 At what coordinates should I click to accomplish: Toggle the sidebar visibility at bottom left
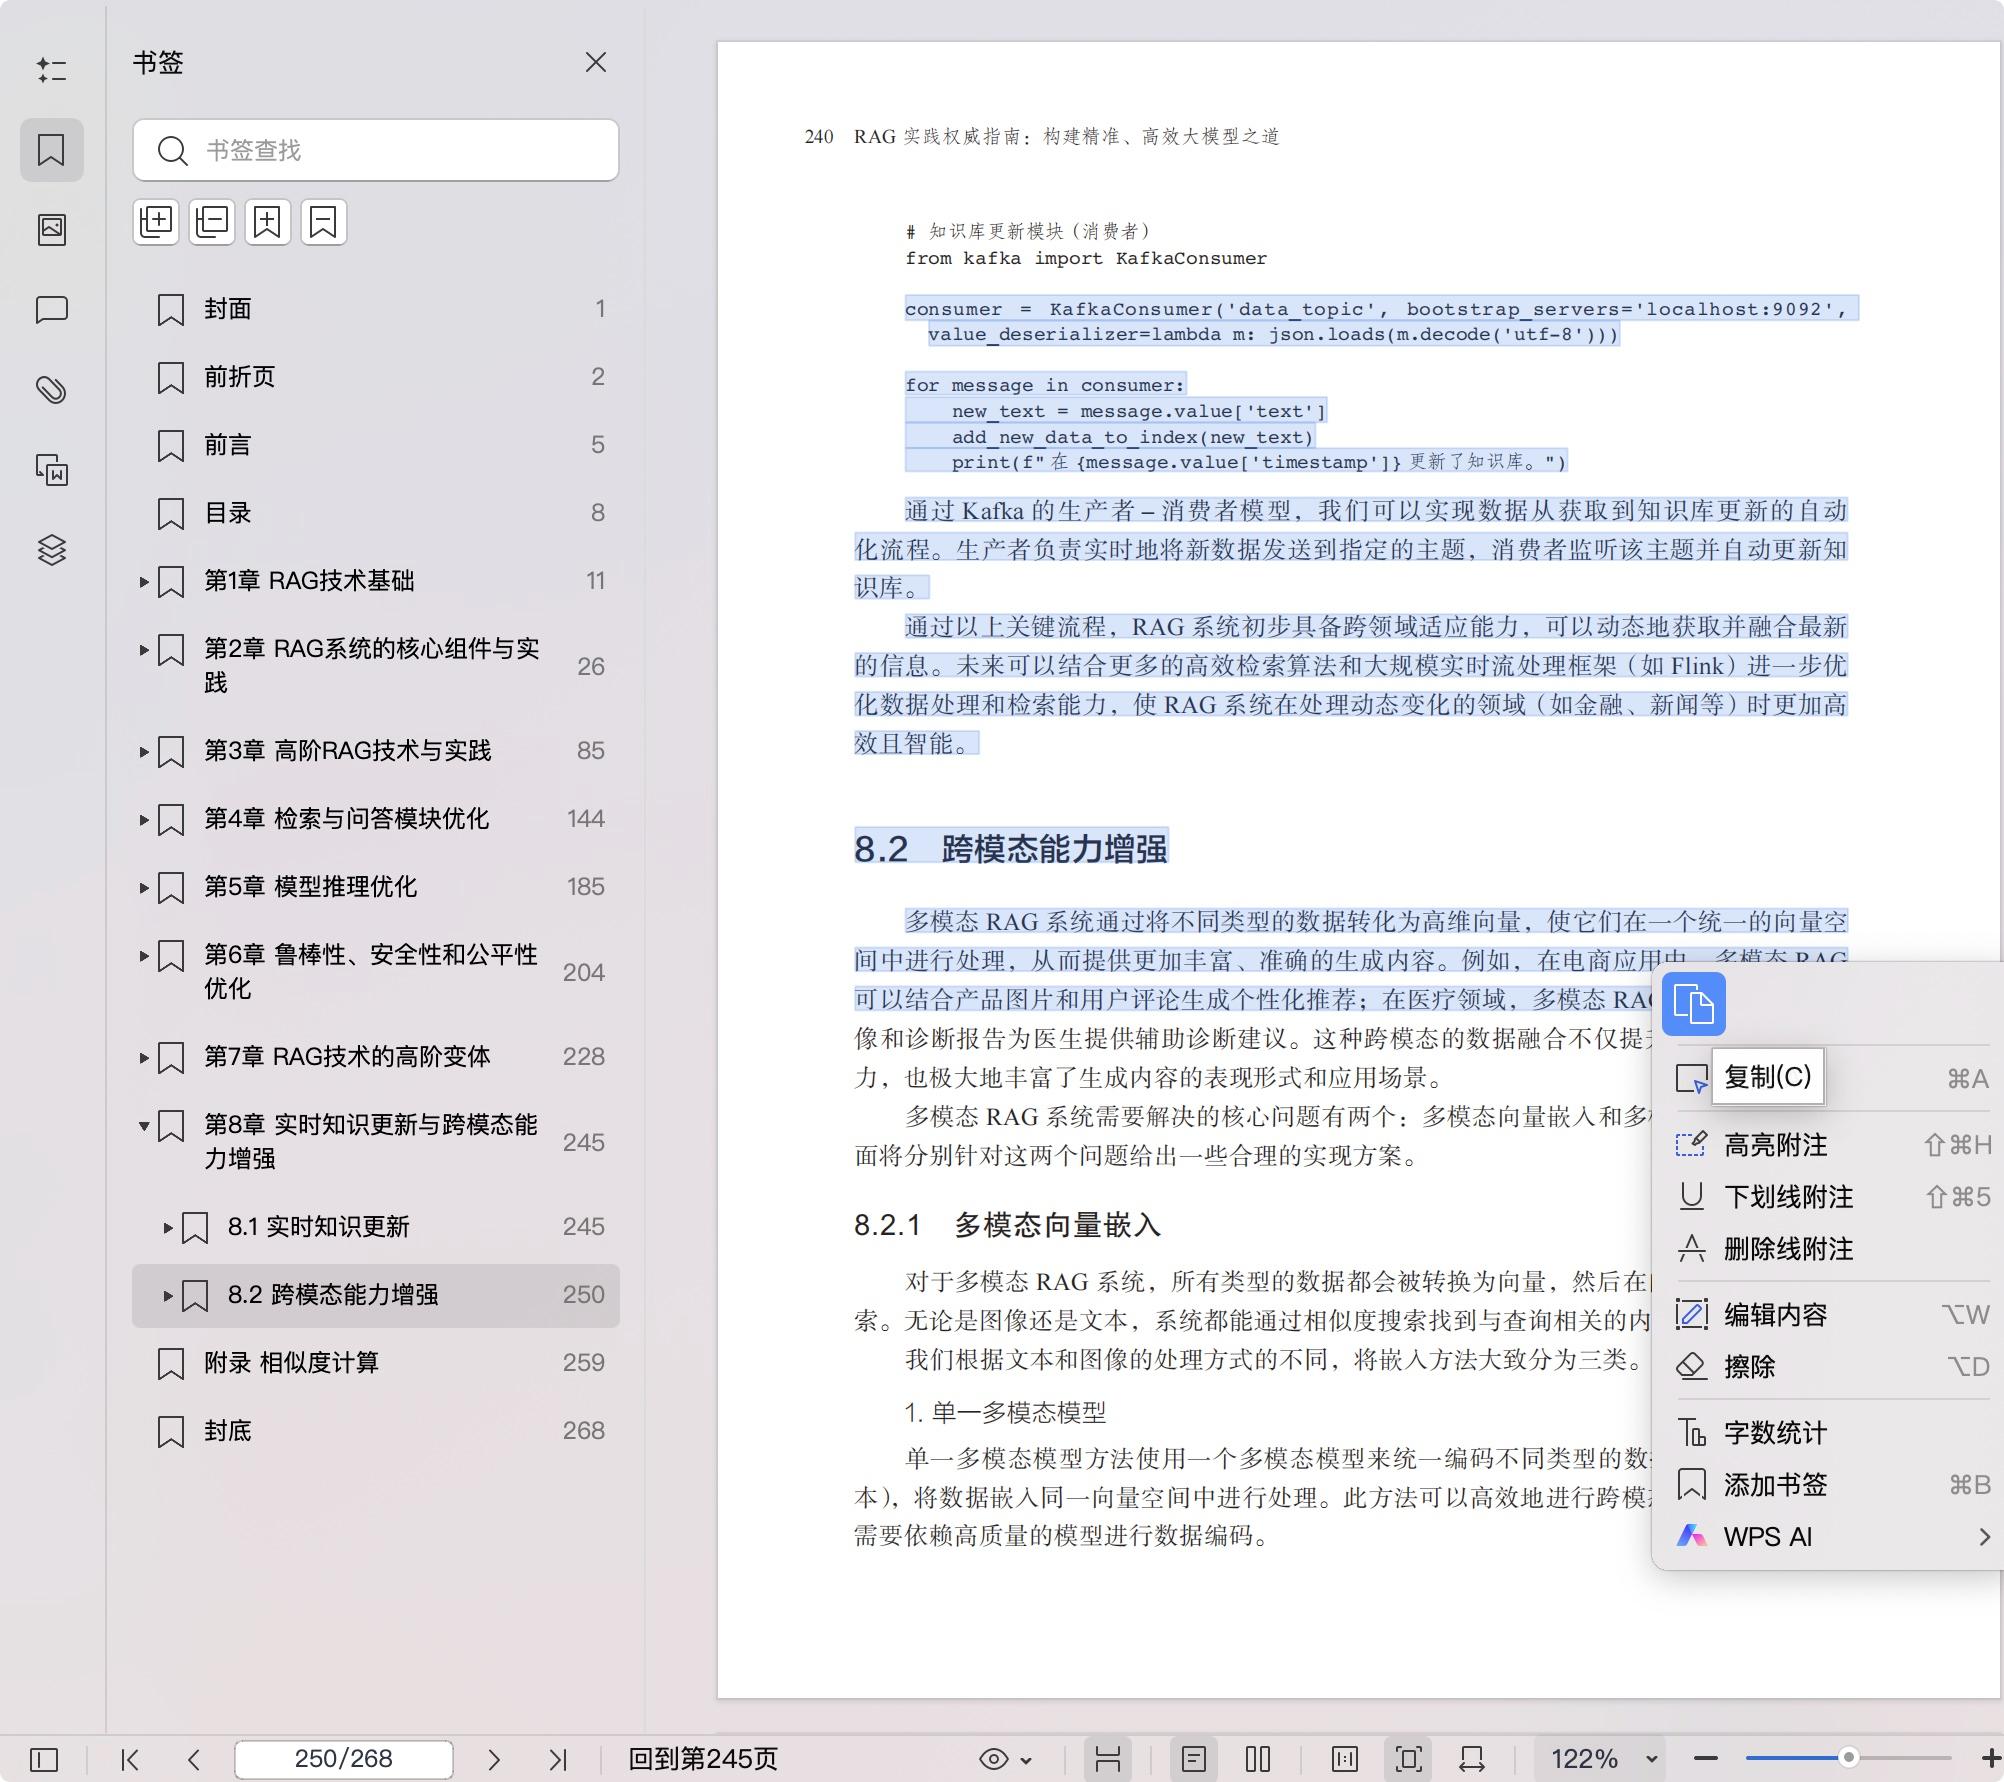[44, 1758]
